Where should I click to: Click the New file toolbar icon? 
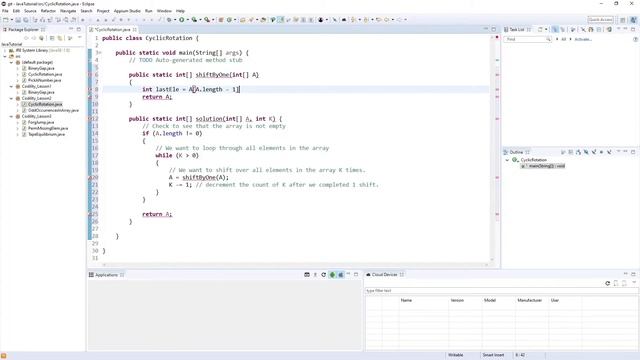click(x=6, y=20)
